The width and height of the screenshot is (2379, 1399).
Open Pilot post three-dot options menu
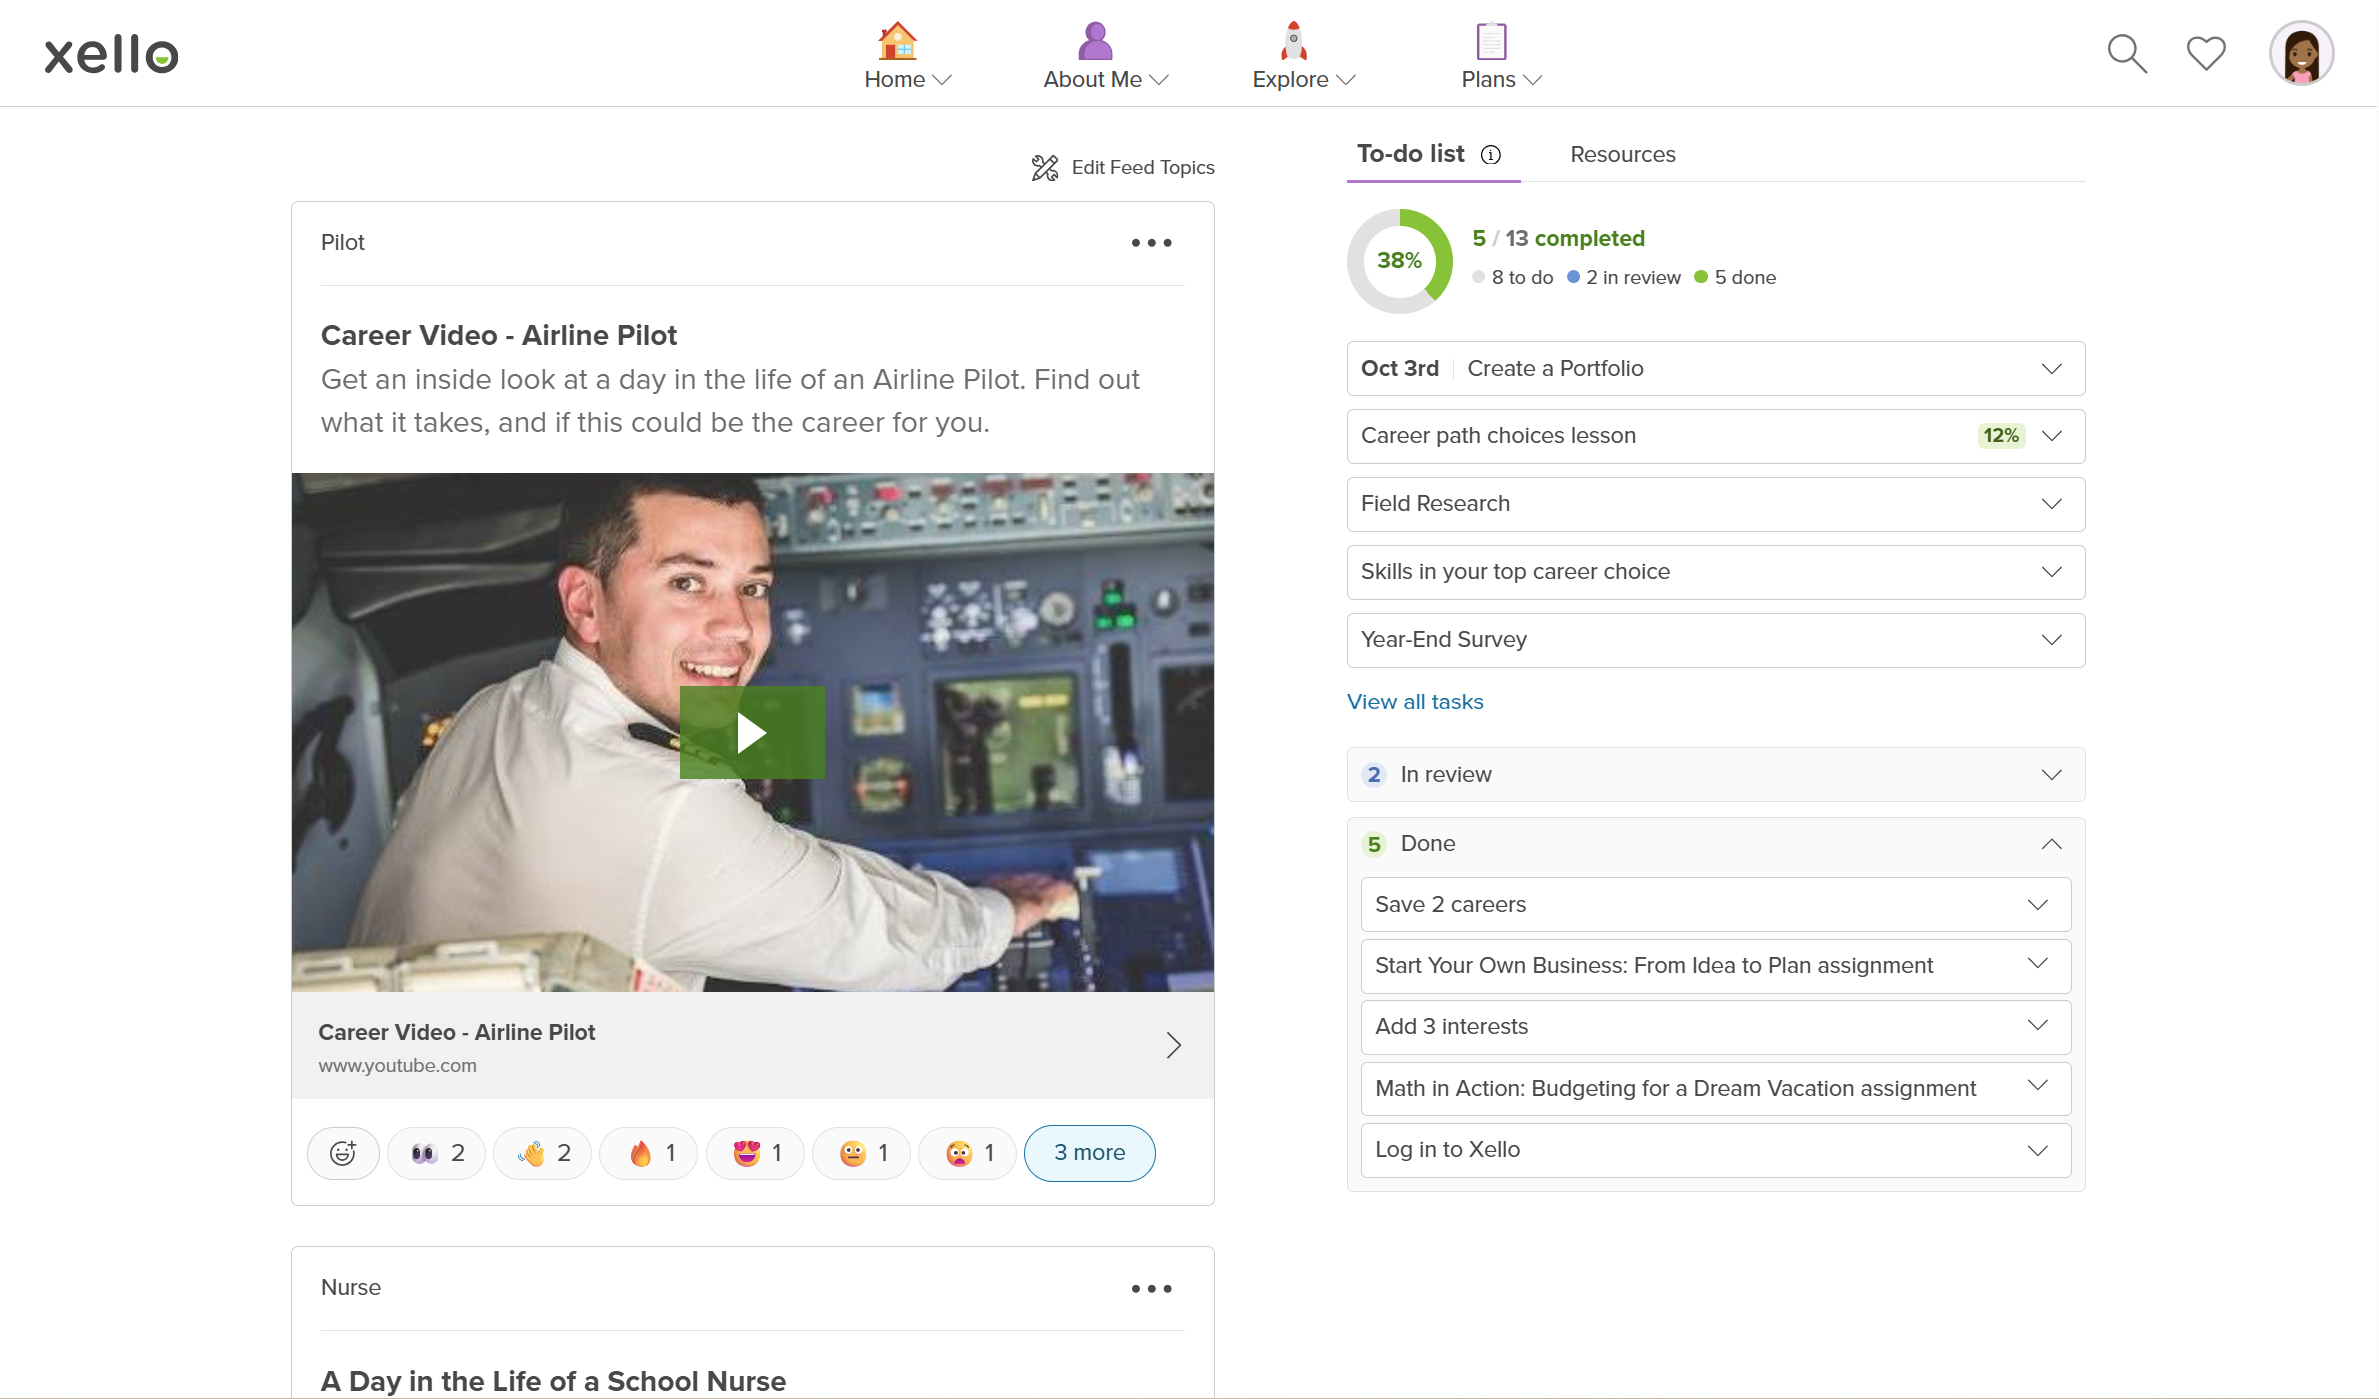(x=1151, y=243)
